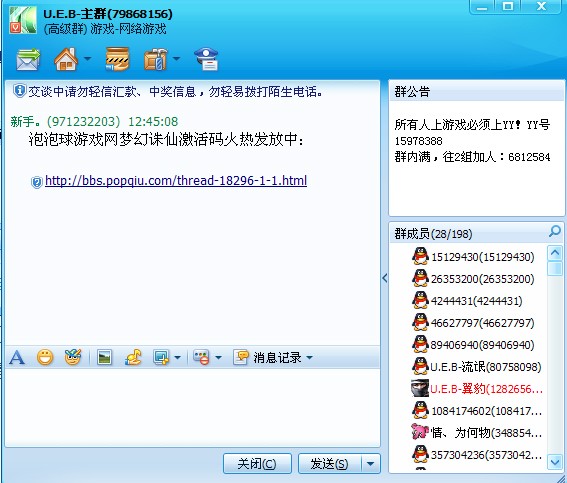The height and width of the screenshot is (483, 567).
Task: Search group members magnifier icon
Action: click(x=555, y=231)
